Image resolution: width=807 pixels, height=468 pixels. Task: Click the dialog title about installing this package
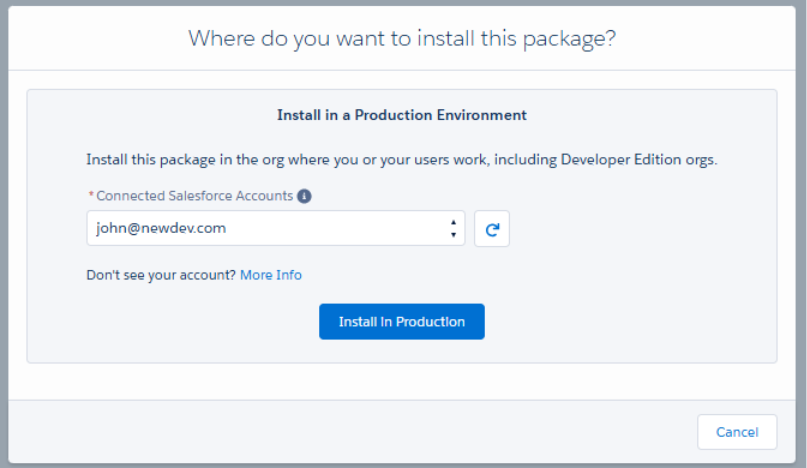click(402, 39)
